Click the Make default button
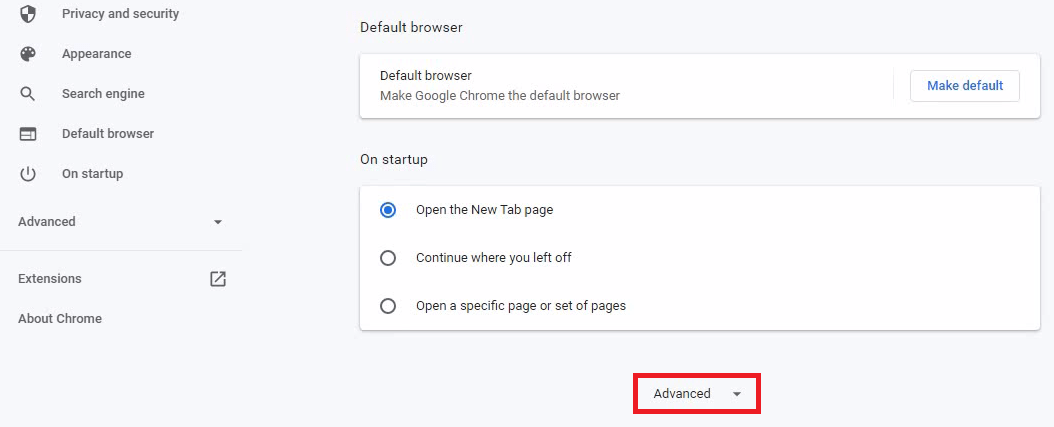Image resolution: width=1054 pixels, height=427 pixels. (965, 86)
